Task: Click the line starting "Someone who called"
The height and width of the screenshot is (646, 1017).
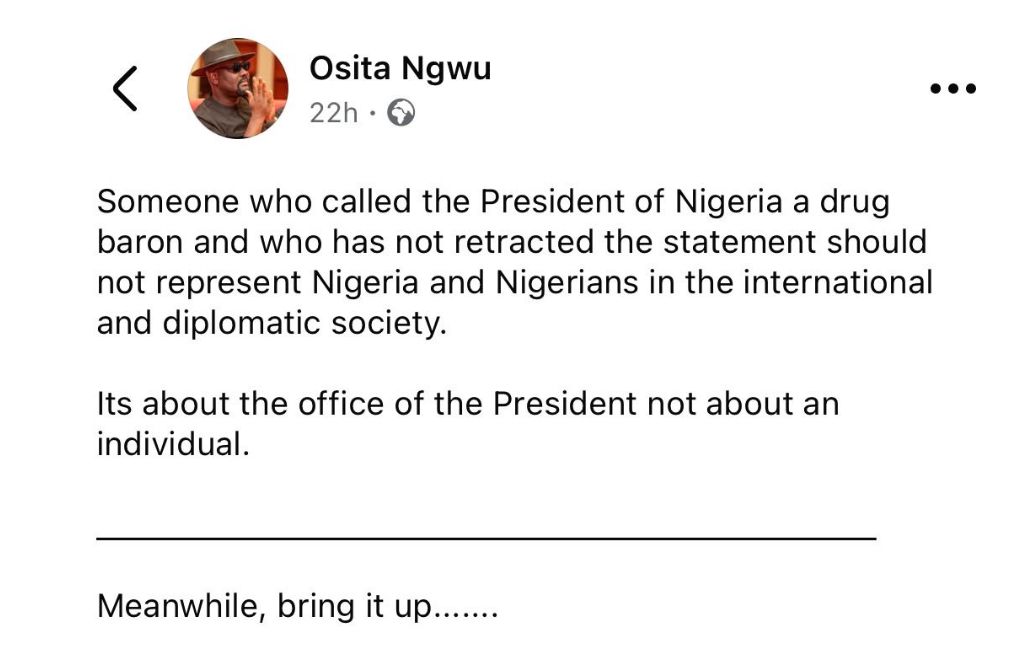Action: pos(492,202)
